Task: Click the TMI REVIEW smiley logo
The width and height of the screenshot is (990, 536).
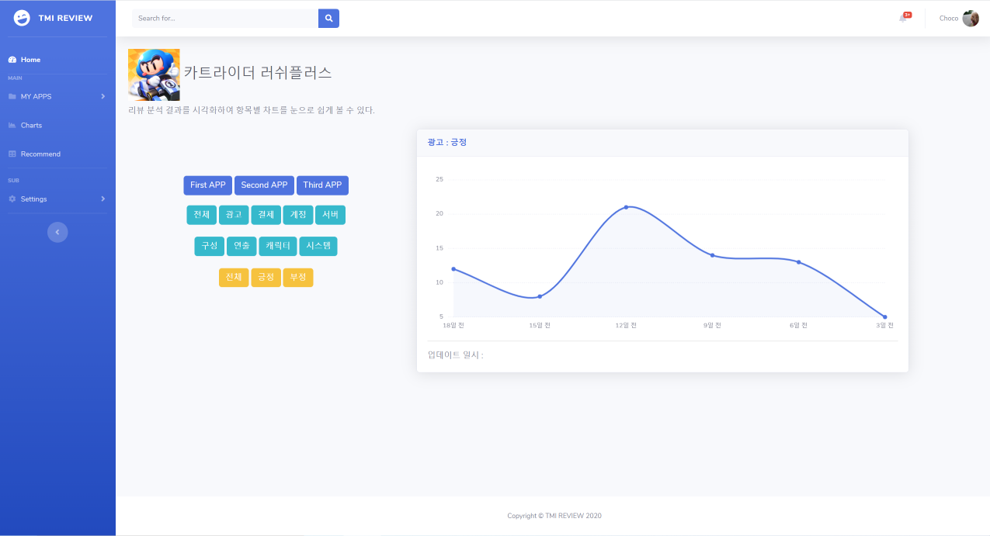Action: [21, 18]
